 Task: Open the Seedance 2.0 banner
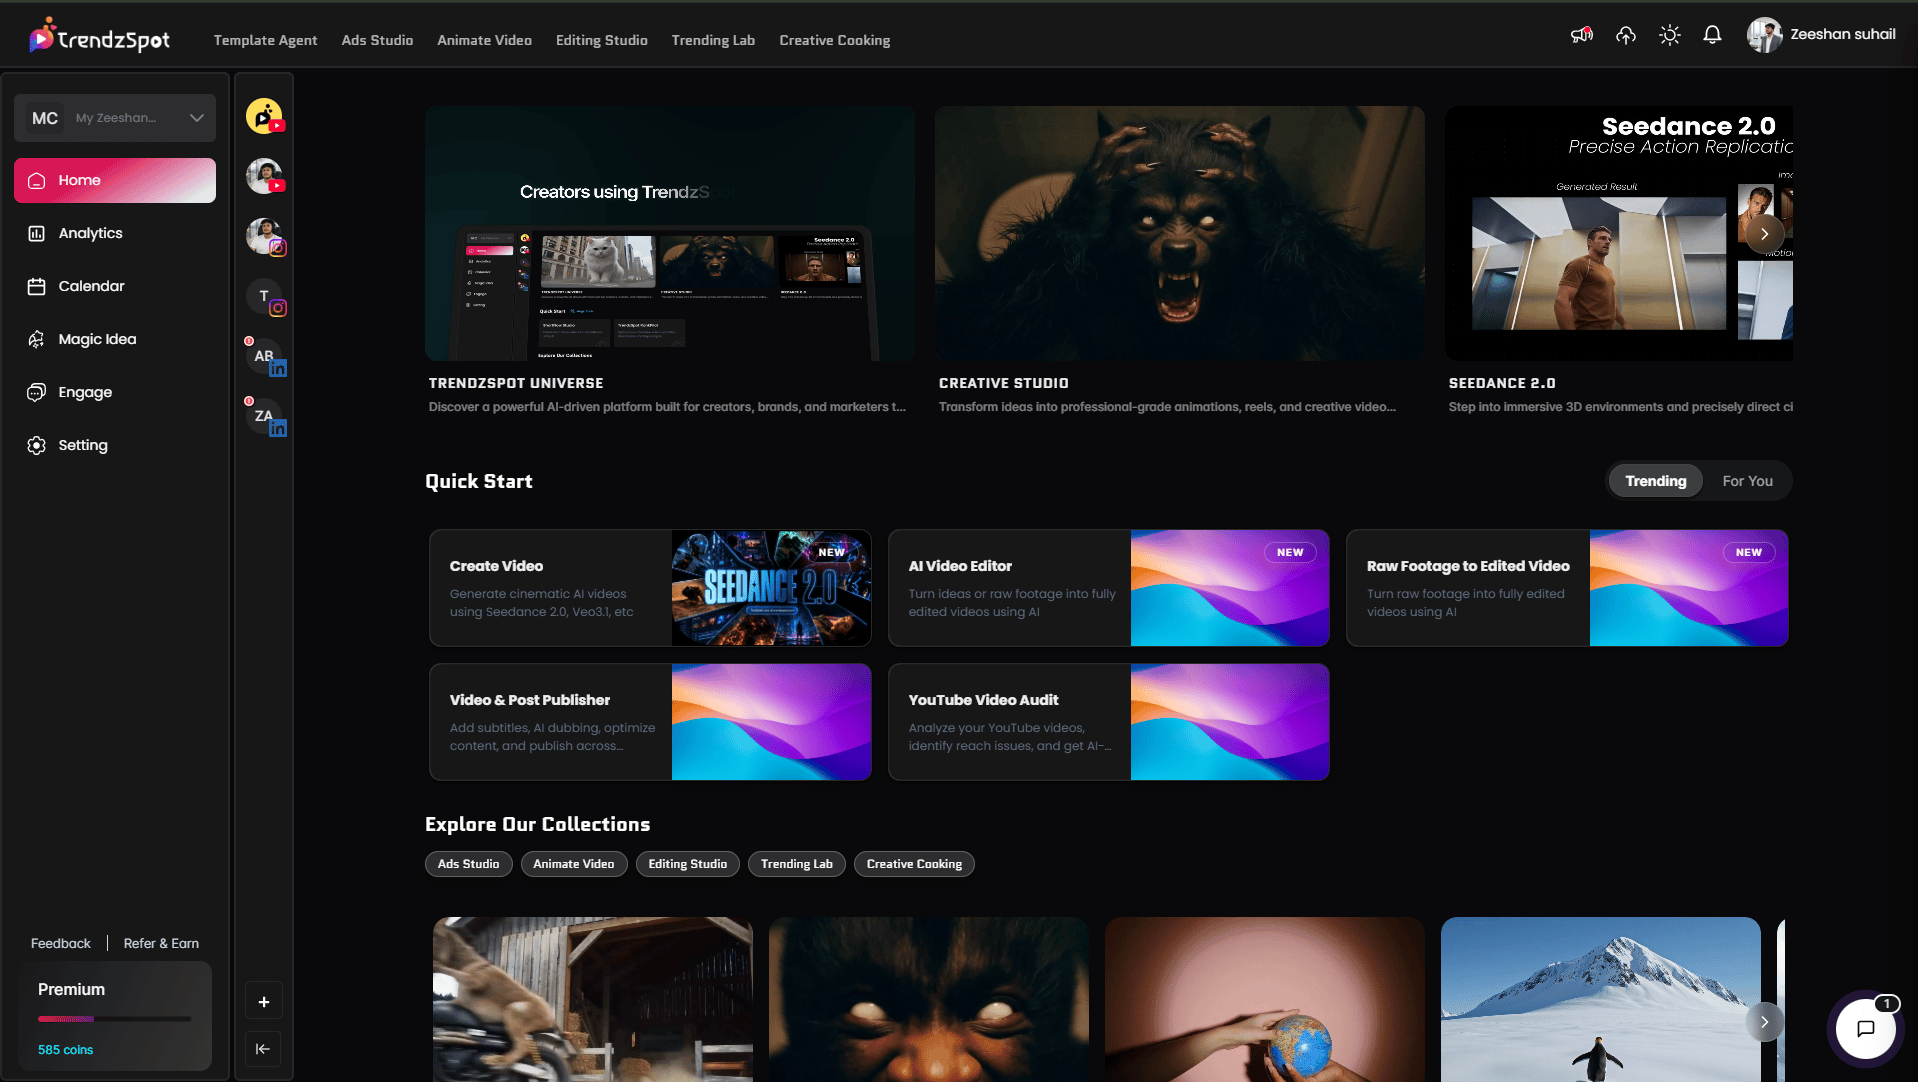[x=1619, y=233]
